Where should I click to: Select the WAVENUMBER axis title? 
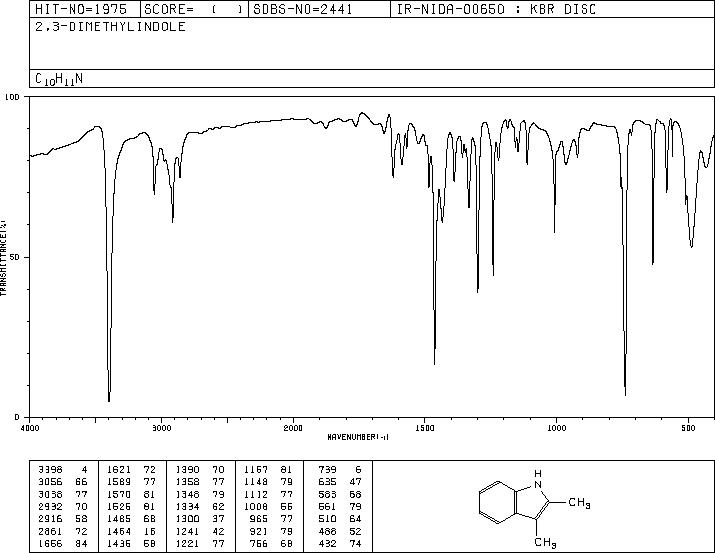pos(358,437)
